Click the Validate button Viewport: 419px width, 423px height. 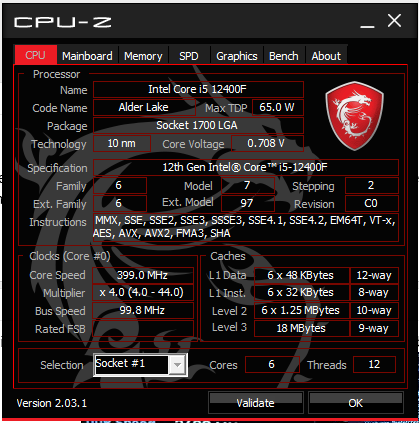coord(256,402)
